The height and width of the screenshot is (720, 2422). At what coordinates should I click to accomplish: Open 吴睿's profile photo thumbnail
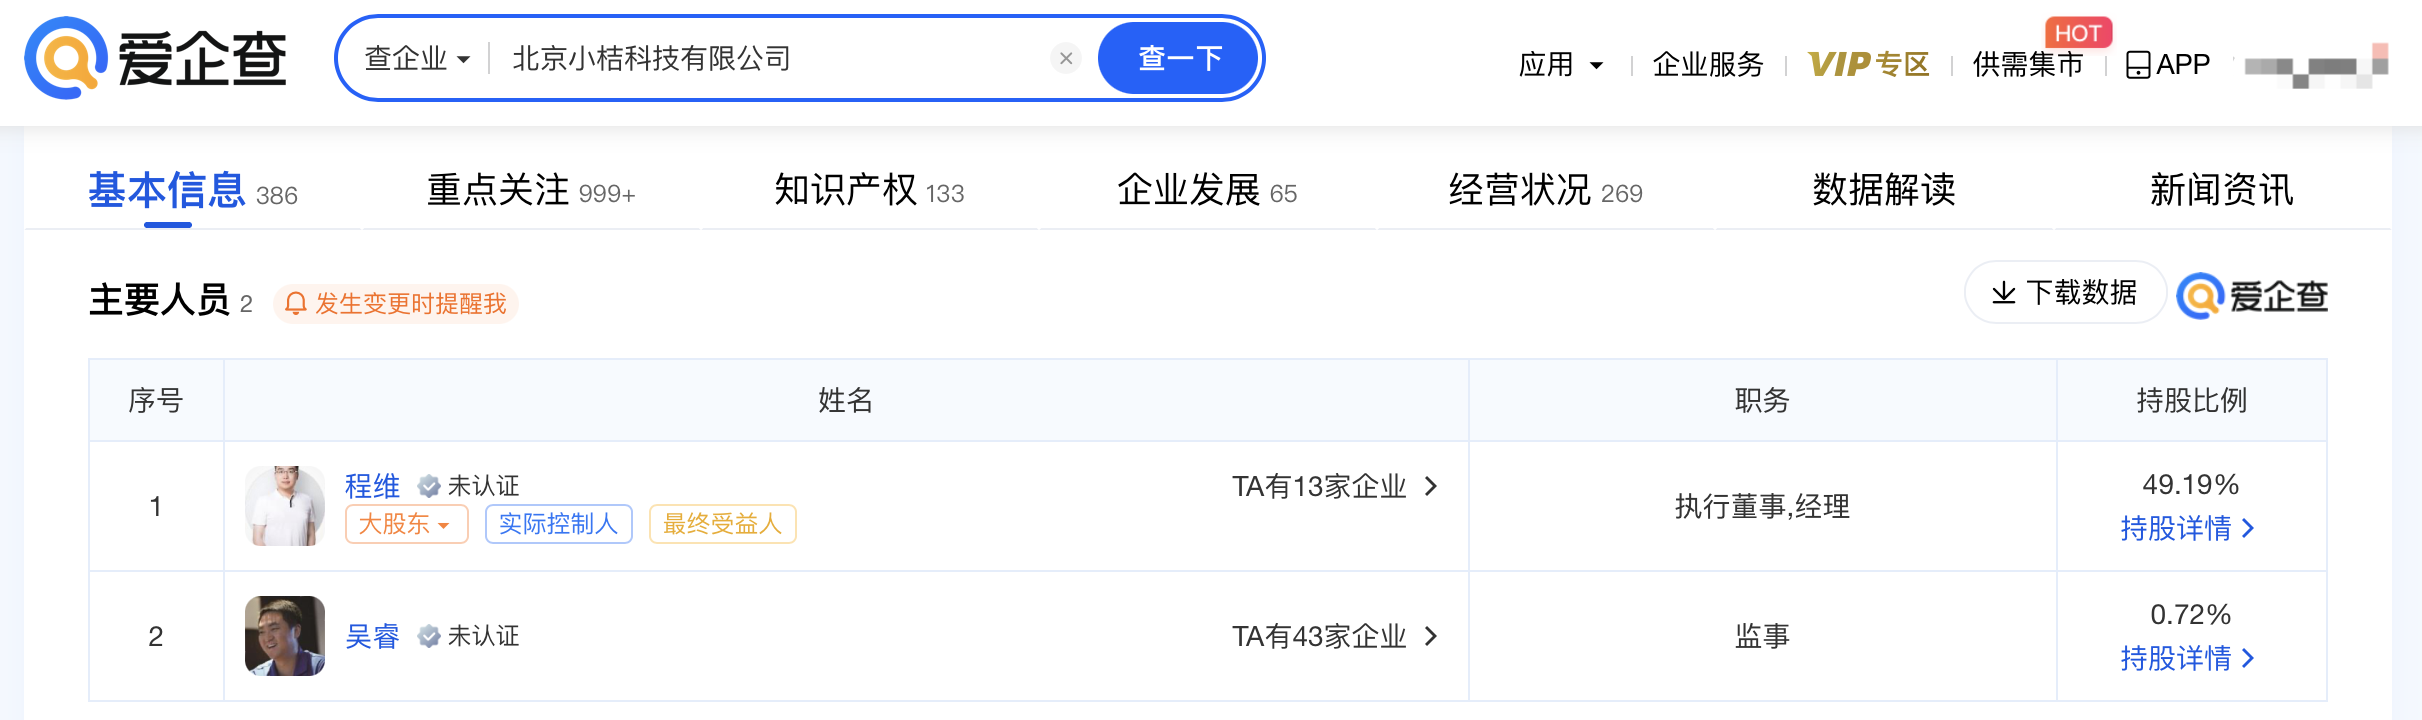coord(285,636)
